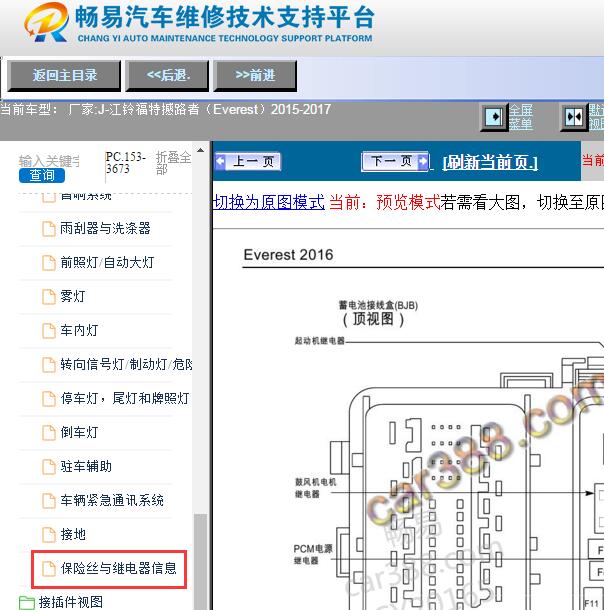
Task: Click page icon beside 保险丝与继电器信息
Action: point(49,568)
